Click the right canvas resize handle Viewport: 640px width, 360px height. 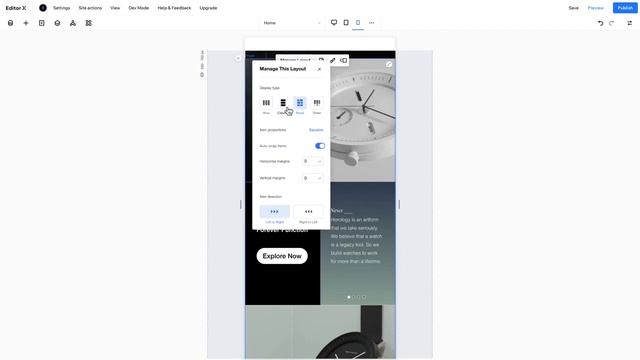(x=399, y=204)
